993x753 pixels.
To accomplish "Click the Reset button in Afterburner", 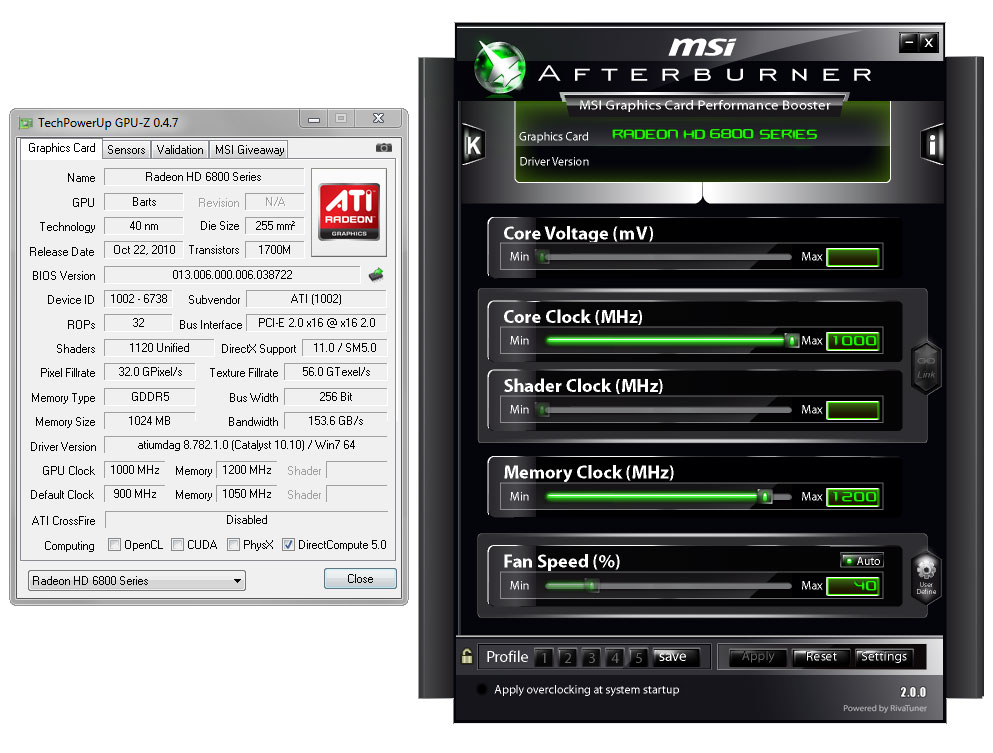I will 821,657.
